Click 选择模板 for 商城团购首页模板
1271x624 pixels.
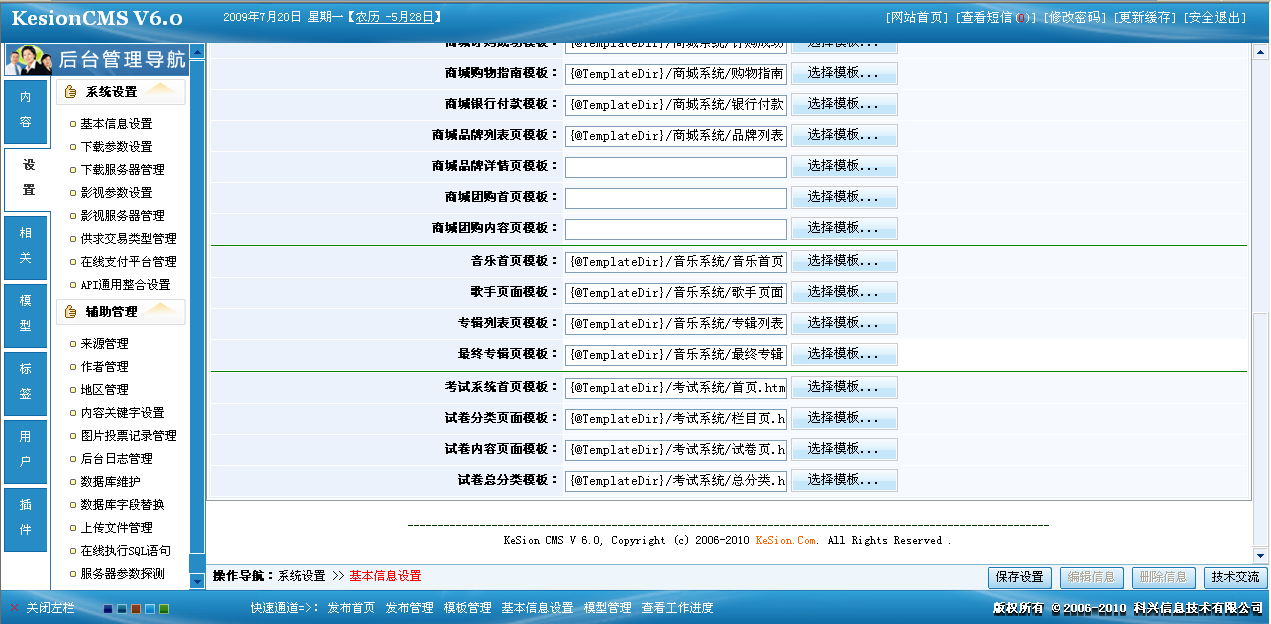tap(845, 197)
